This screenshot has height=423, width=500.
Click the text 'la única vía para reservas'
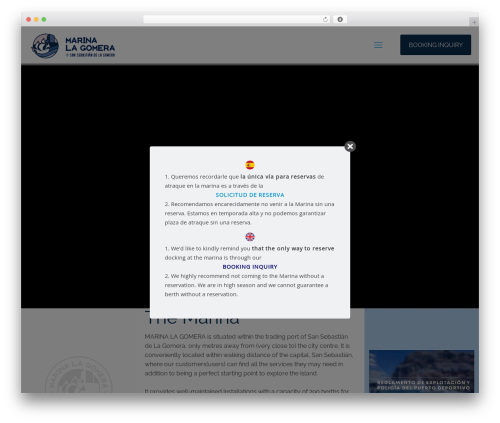pos(278,177)
